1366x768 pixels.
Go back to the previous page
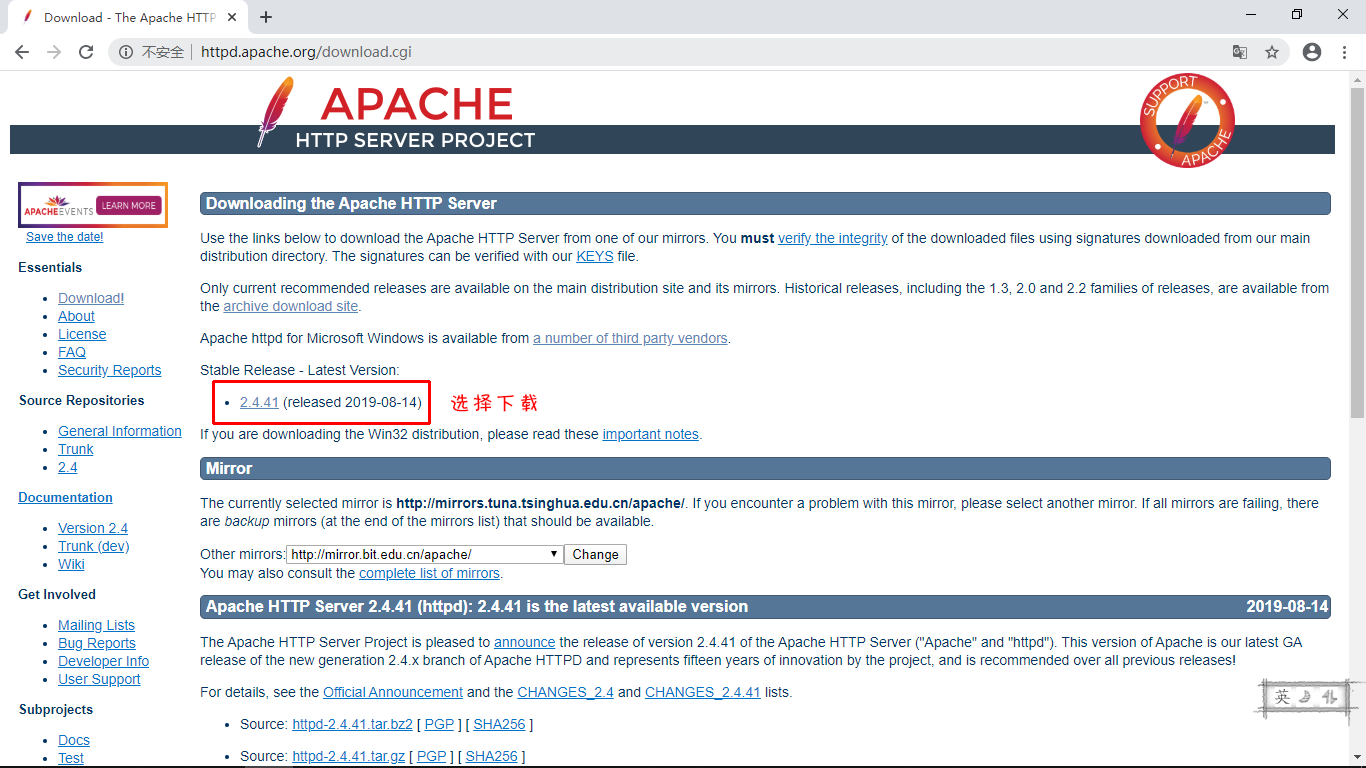pyautogui.click(x=22, y=52)
